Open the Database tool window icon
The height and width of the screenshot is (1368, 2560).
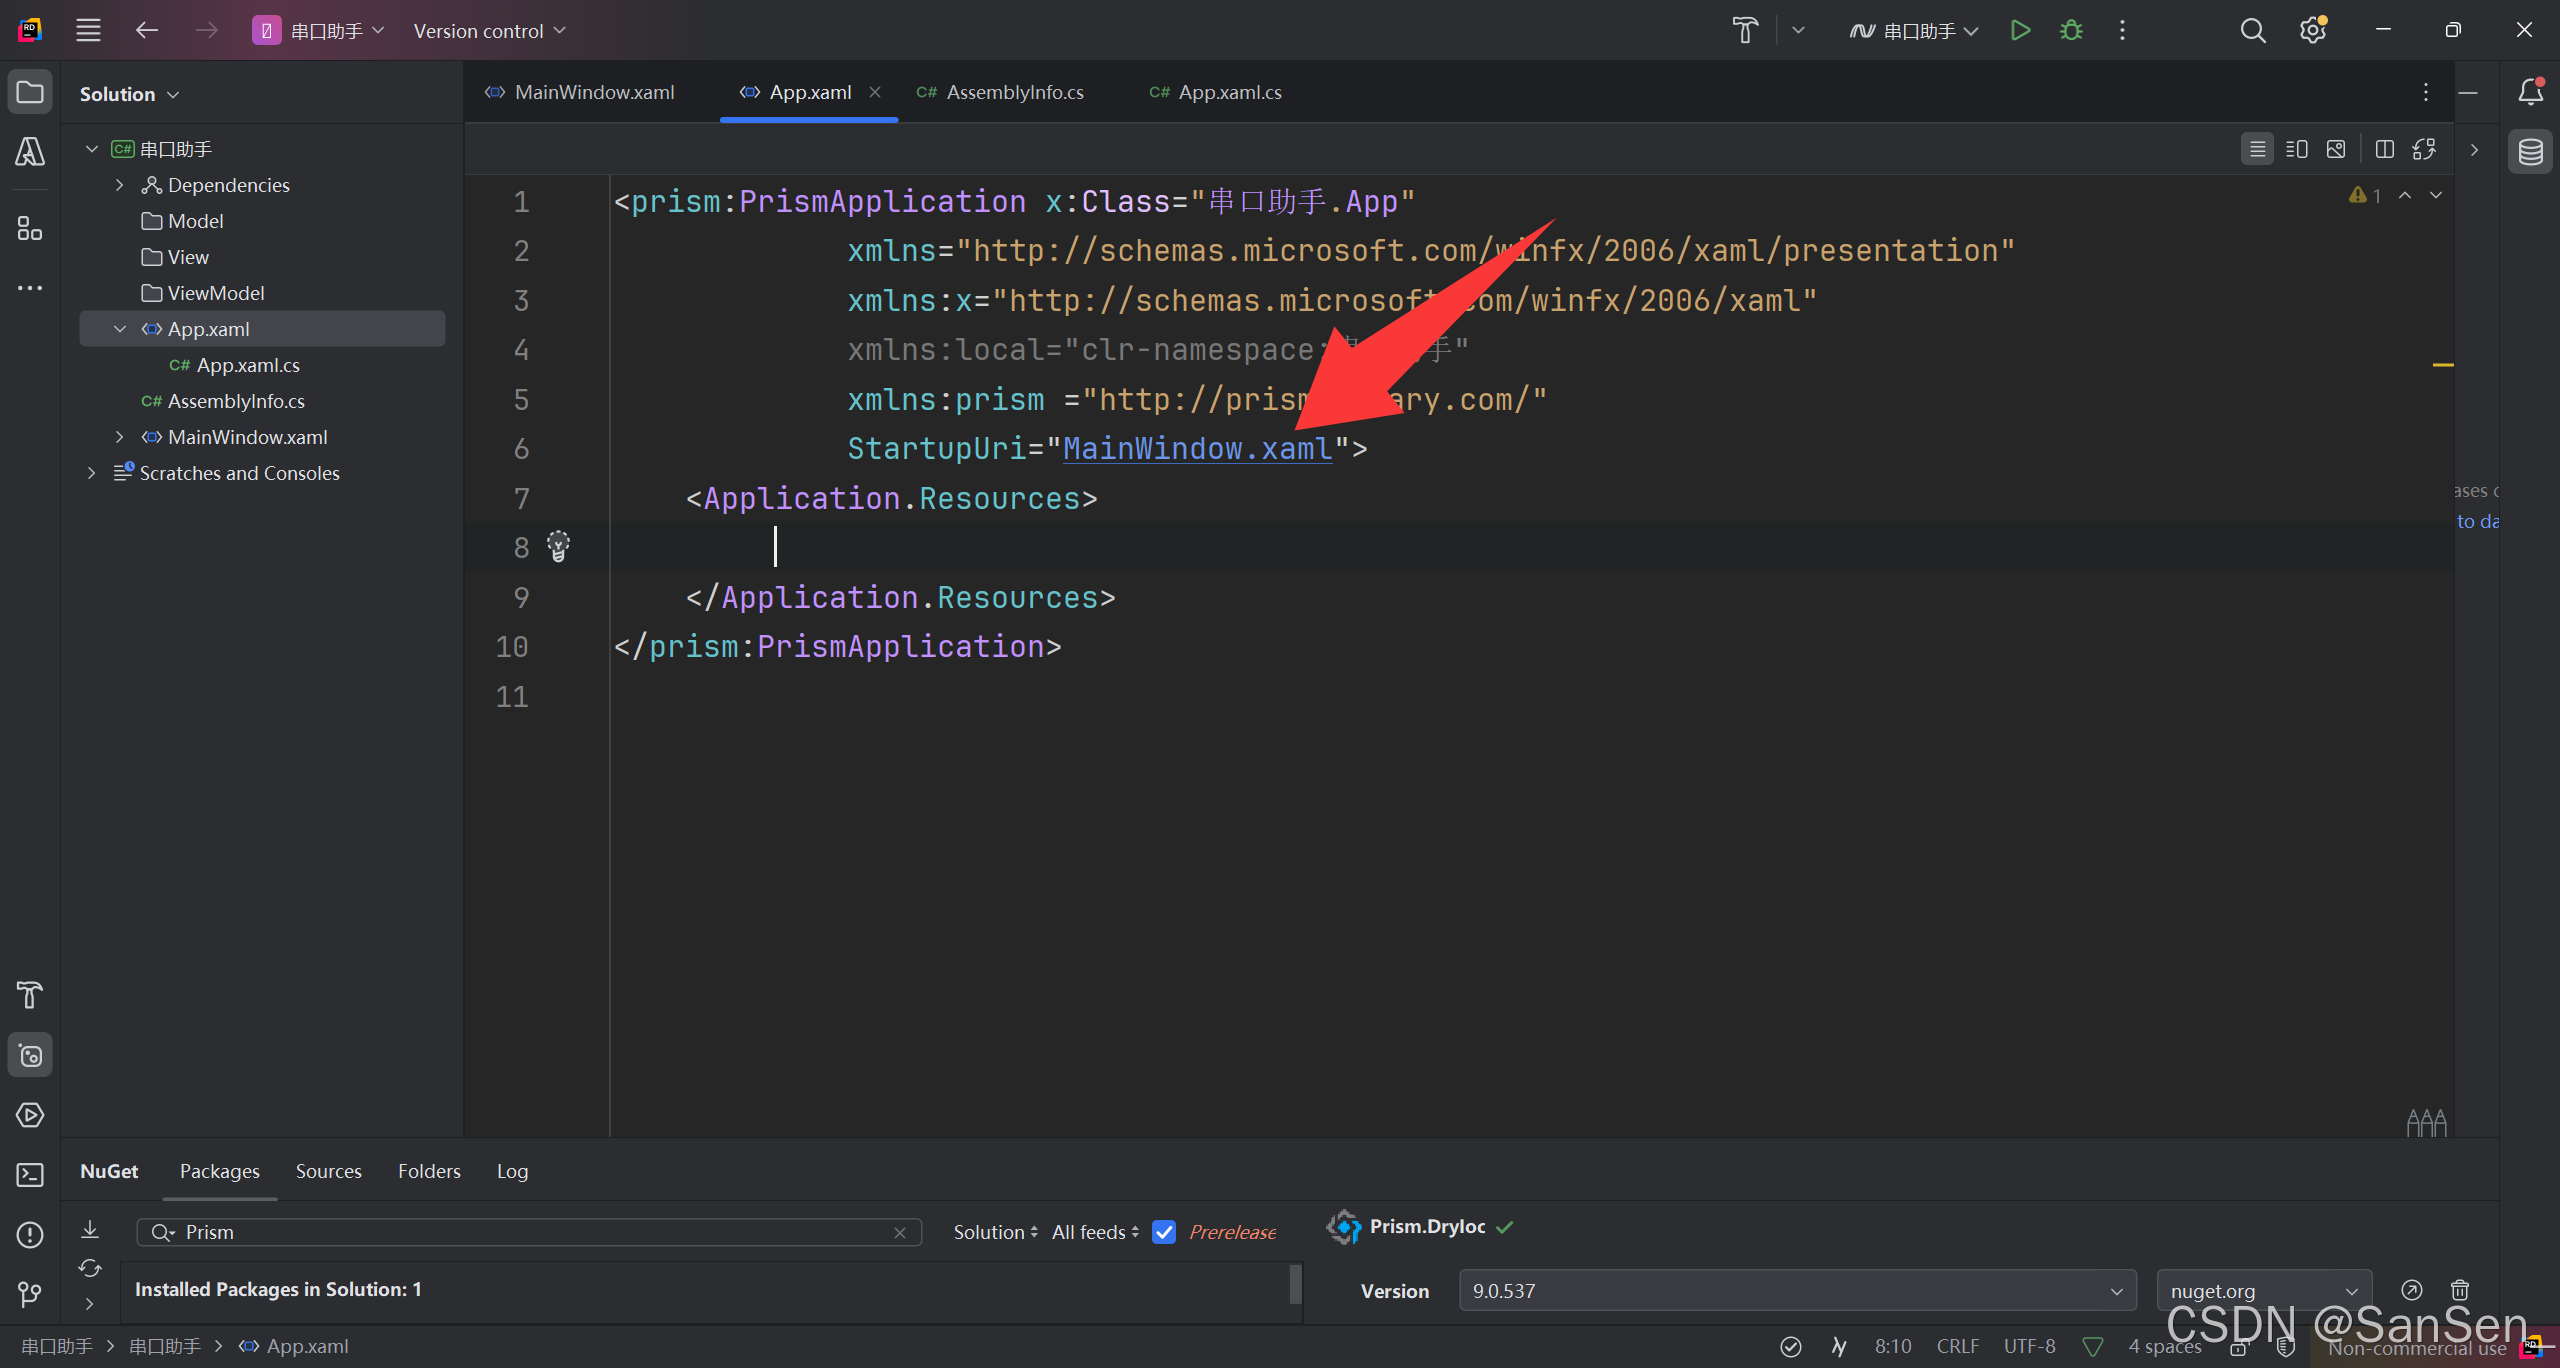2530,152
